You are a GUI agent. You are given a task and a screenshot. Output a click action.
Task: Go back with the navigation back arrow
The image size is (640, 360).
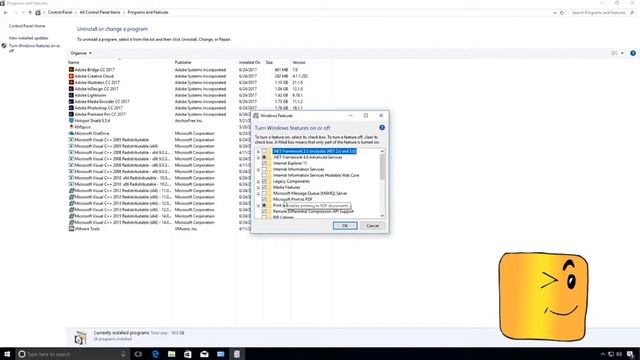coord(6,13)
